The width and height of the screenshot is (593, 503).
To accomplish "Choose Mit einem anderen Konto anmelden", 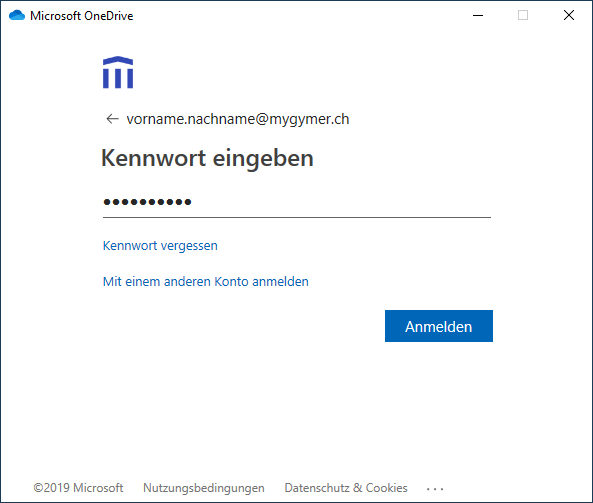I will [x=206, y=282].
